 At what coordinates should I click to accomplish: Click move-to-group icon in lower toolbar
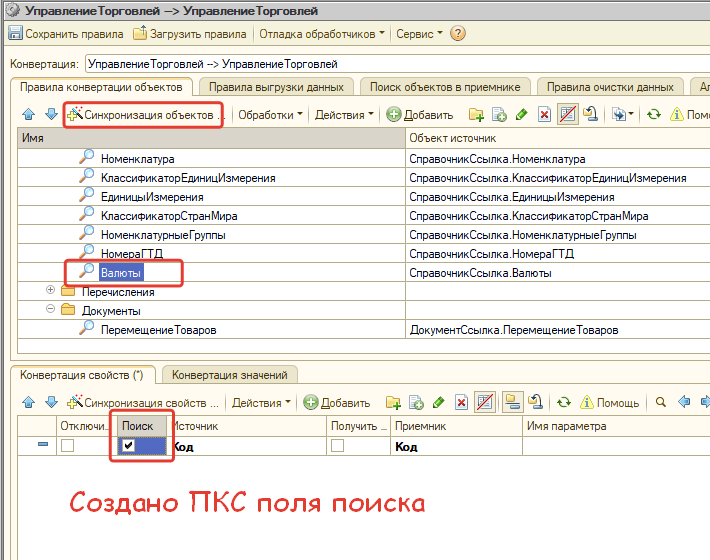536,402
